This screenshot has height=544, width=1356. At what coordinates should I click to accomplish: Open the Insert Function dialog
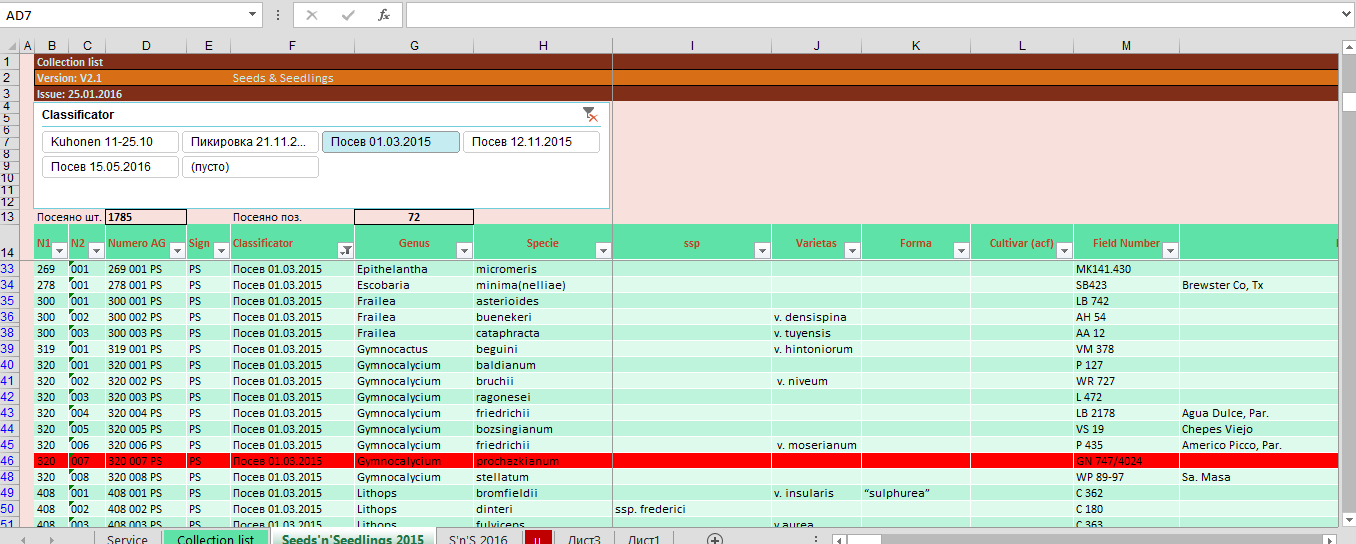tap(383, 15)
